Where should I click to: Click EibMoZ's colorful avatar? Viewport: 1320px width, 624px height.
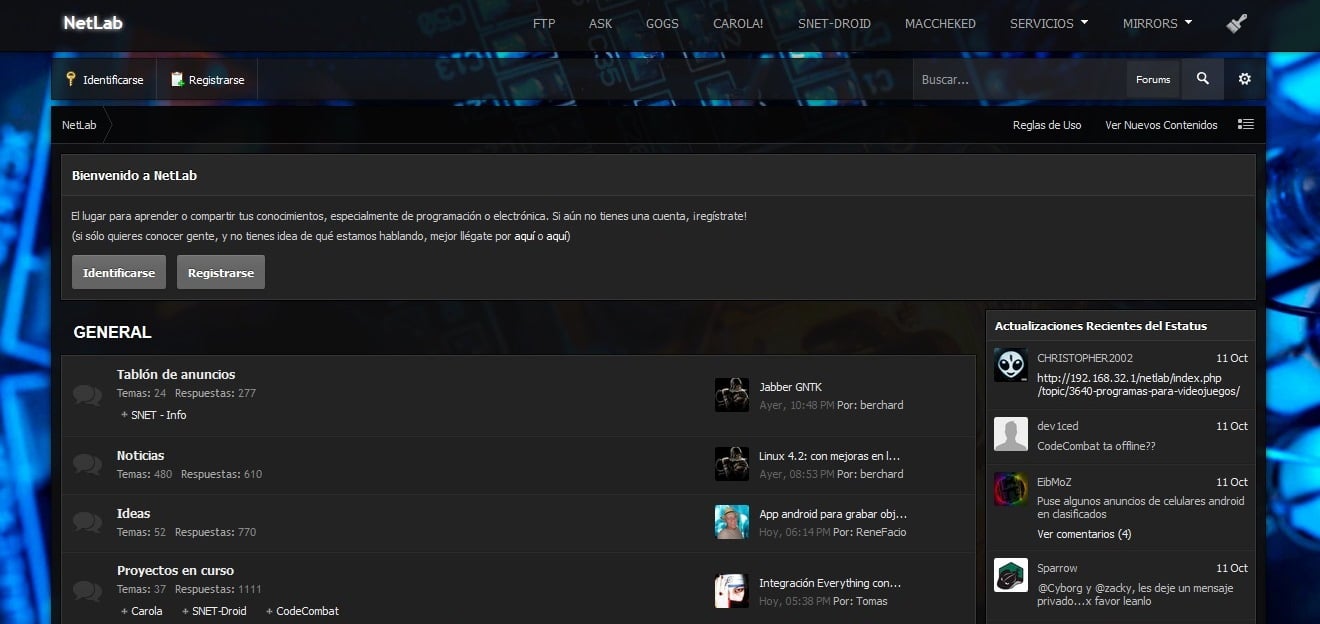point(1011,489)
